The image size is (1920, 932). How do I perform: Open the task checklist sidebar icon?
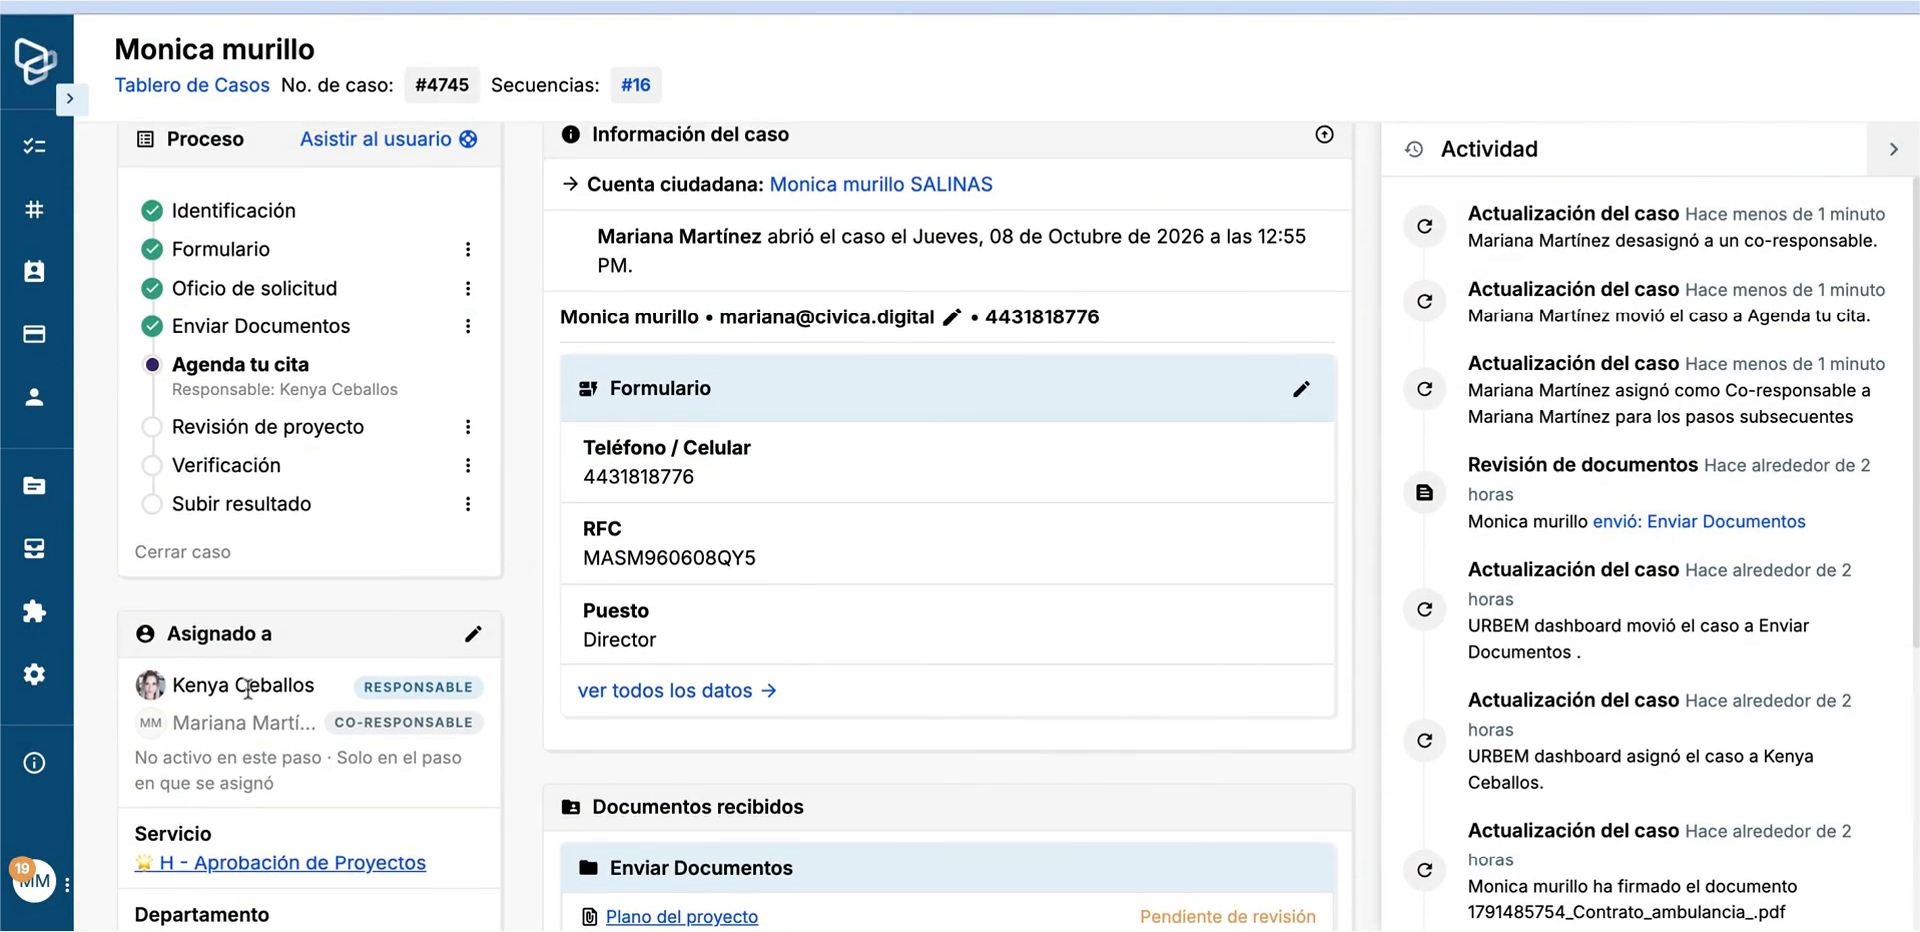pos(34,146)
